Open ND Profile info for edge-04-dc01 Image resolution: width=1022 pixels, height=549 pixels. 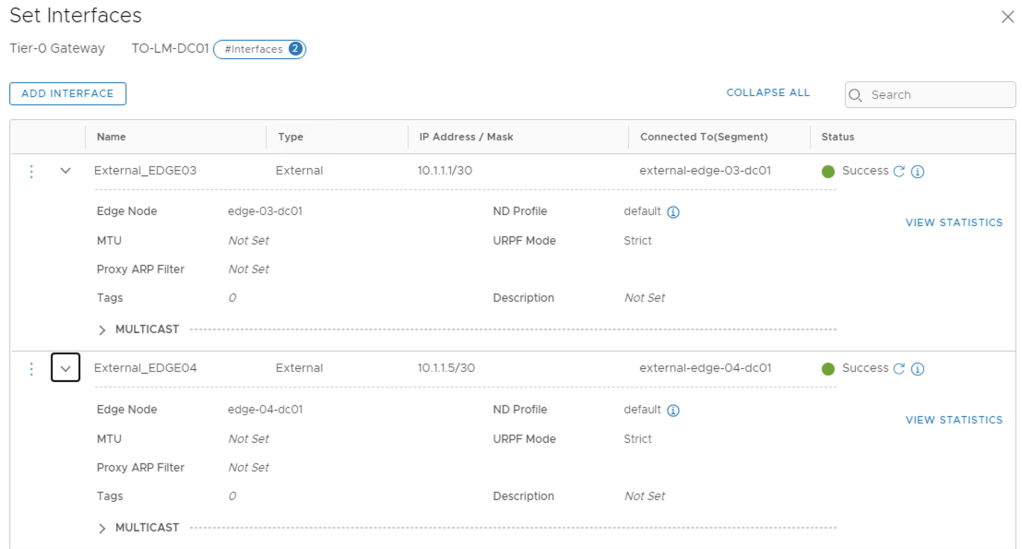coord(673,410)
